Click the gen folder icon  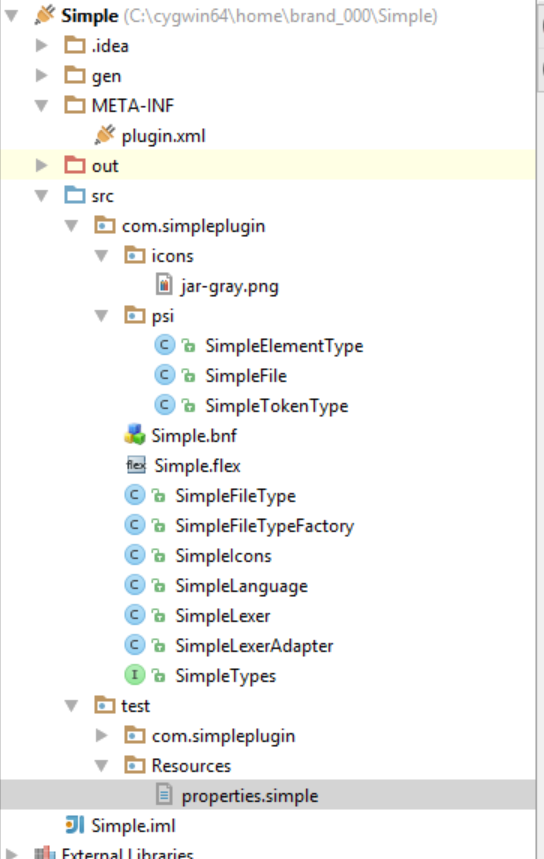click(75, 75)
